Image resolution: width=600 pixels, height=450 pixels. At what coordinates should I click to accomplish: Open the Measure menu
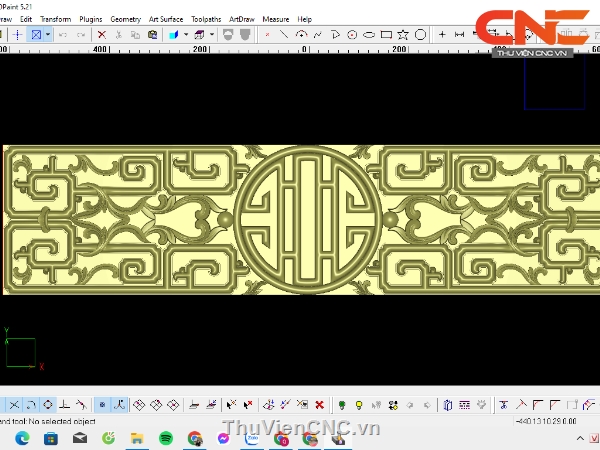(276, 19)
